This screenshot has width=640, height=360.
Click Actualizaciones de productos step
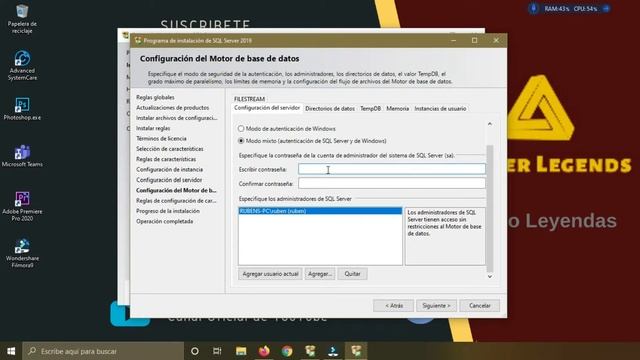pos(172,108)
